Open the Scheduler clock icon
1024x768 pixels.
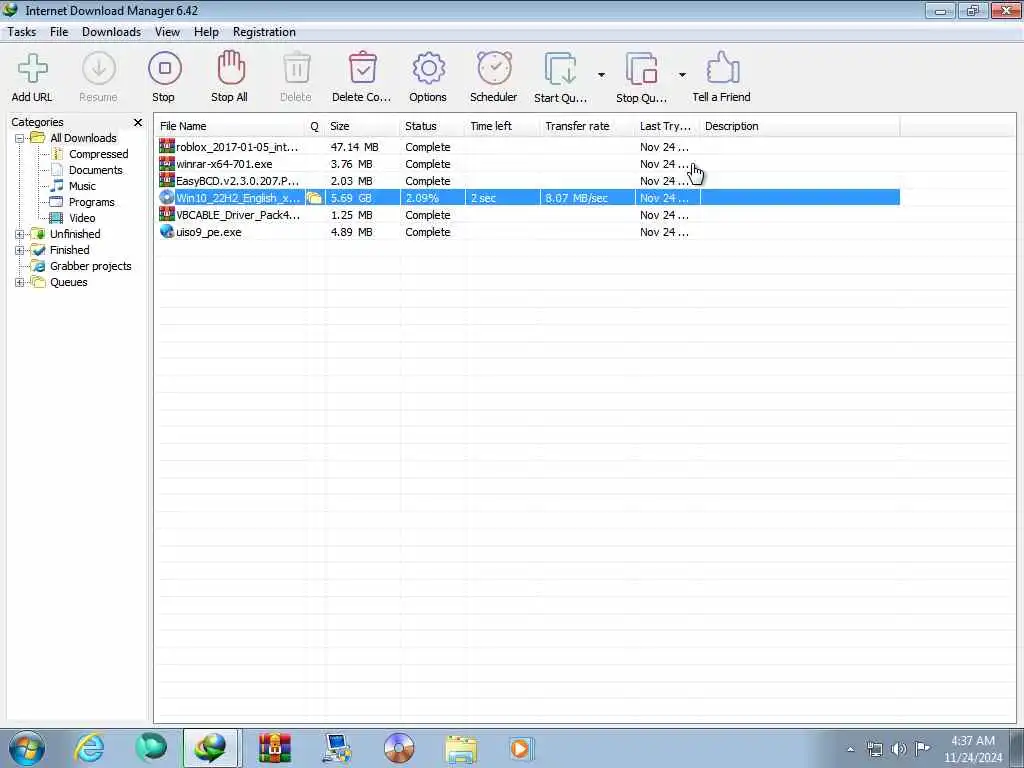click(x=494, y=69)
